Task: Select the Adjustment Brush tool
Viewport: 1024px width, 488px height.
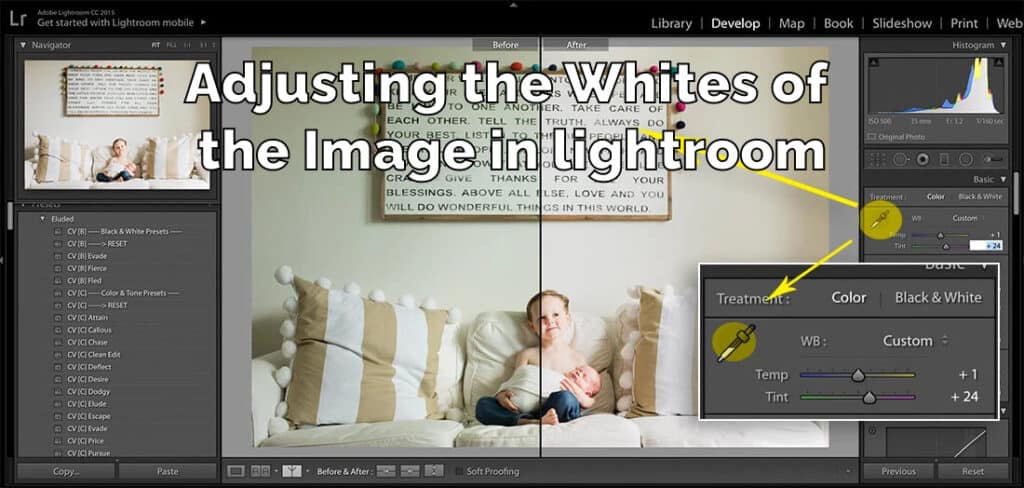Action: (x=993, y=159)
